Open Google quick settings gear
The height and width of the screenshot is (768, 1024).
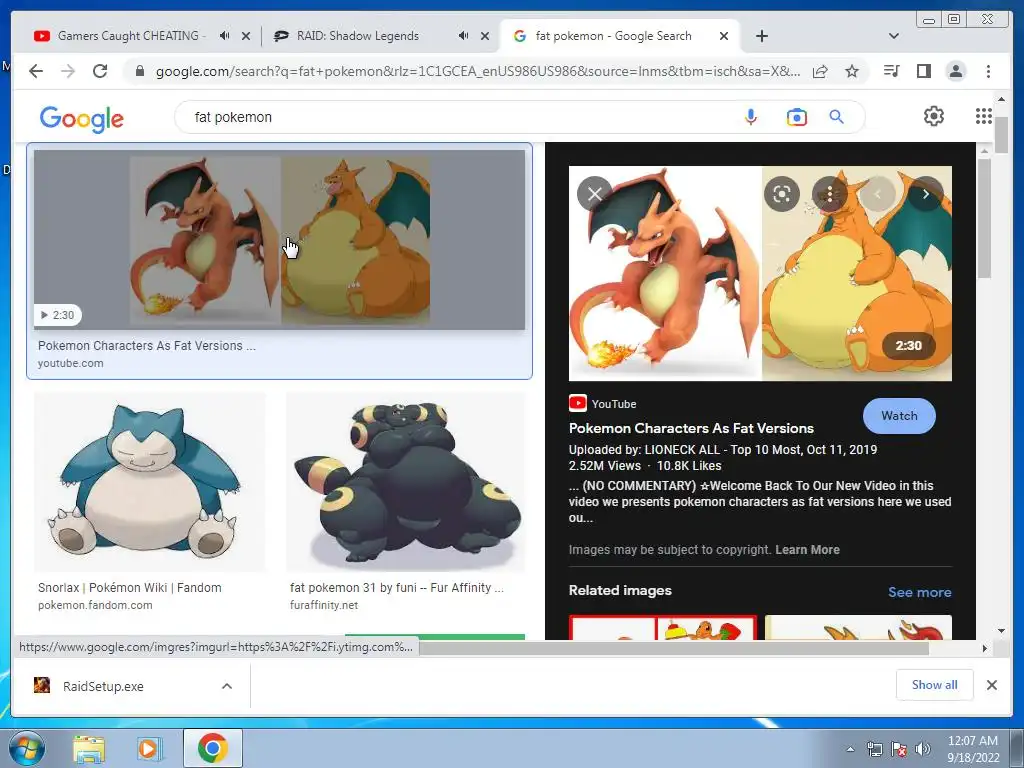point(934,116)
